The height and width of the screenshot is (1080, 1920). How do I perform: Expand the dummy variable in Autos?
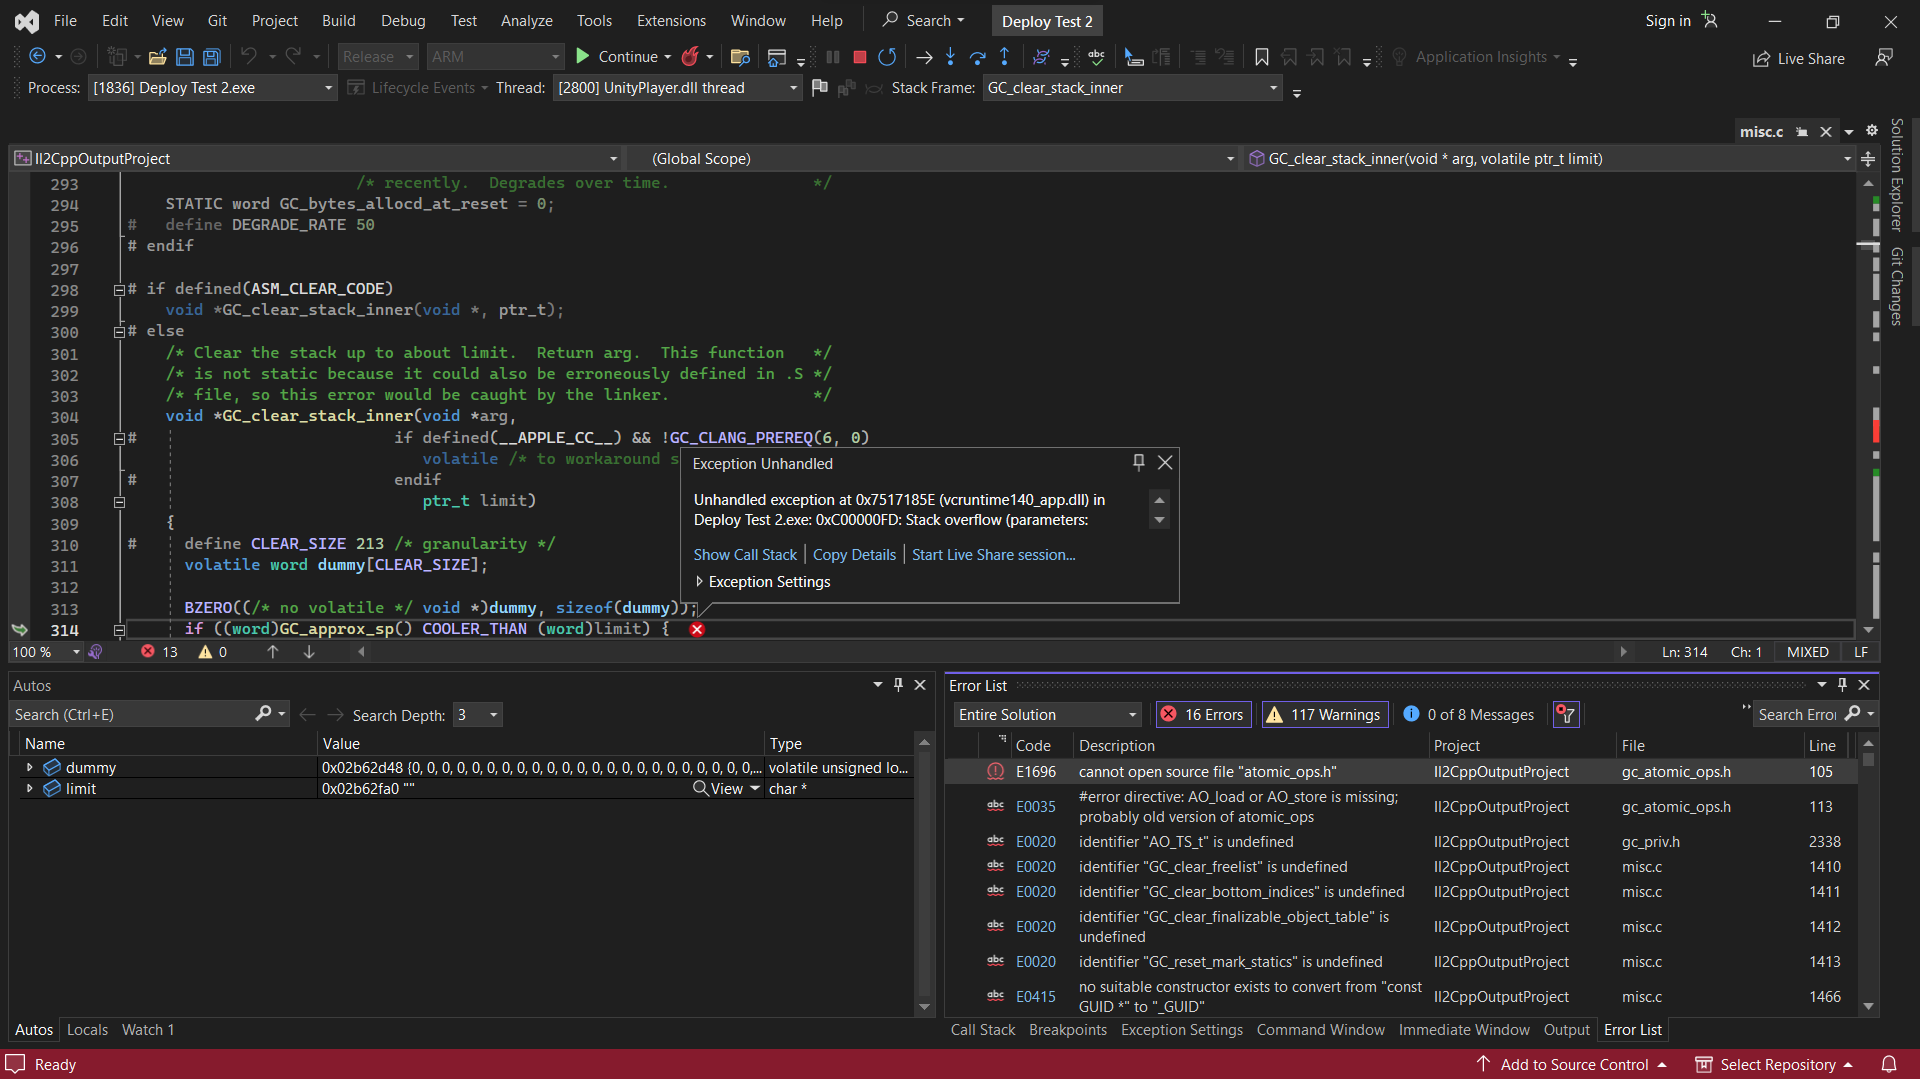29,767
